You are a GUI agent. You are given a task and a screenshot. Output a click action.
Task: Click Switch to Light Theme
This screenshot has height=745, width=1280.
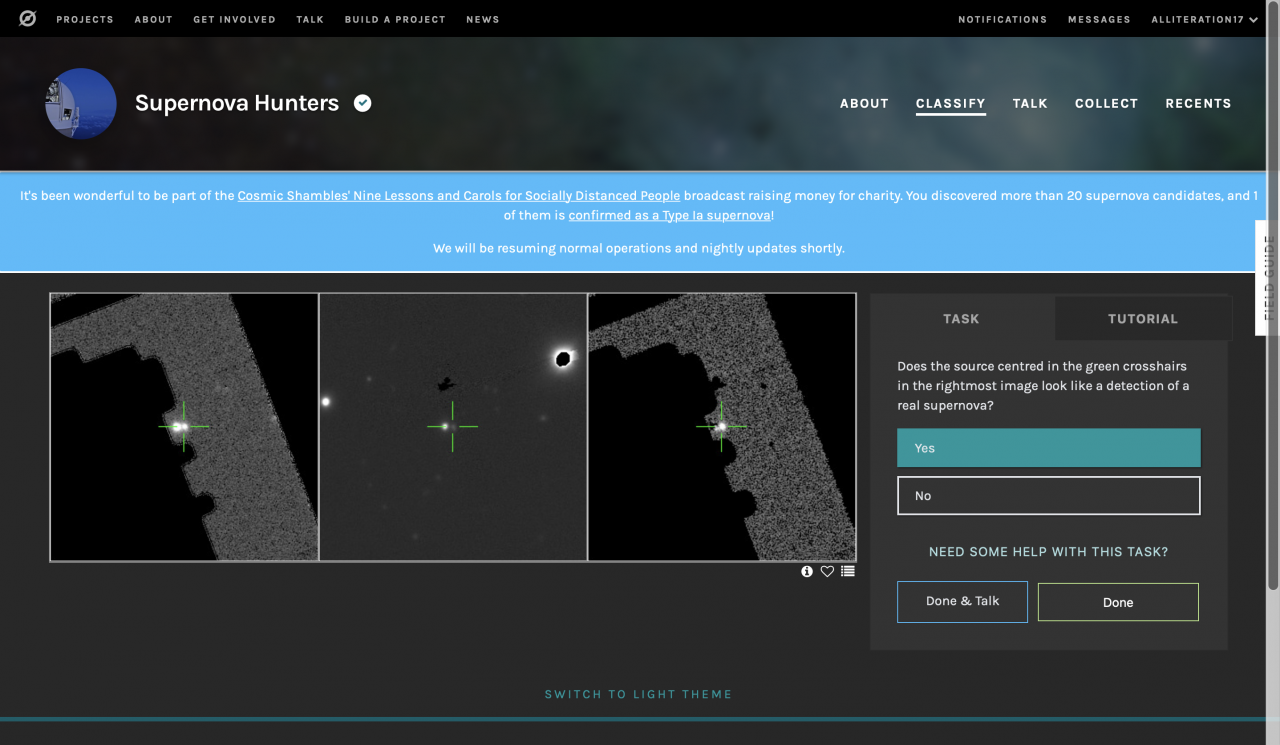coord(638,694)
